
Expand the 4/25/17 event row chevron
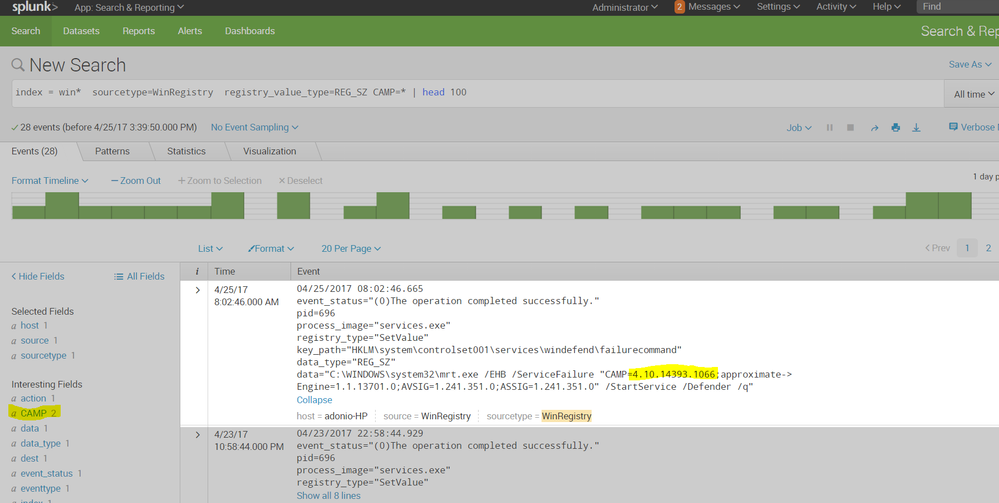point(197,290)
